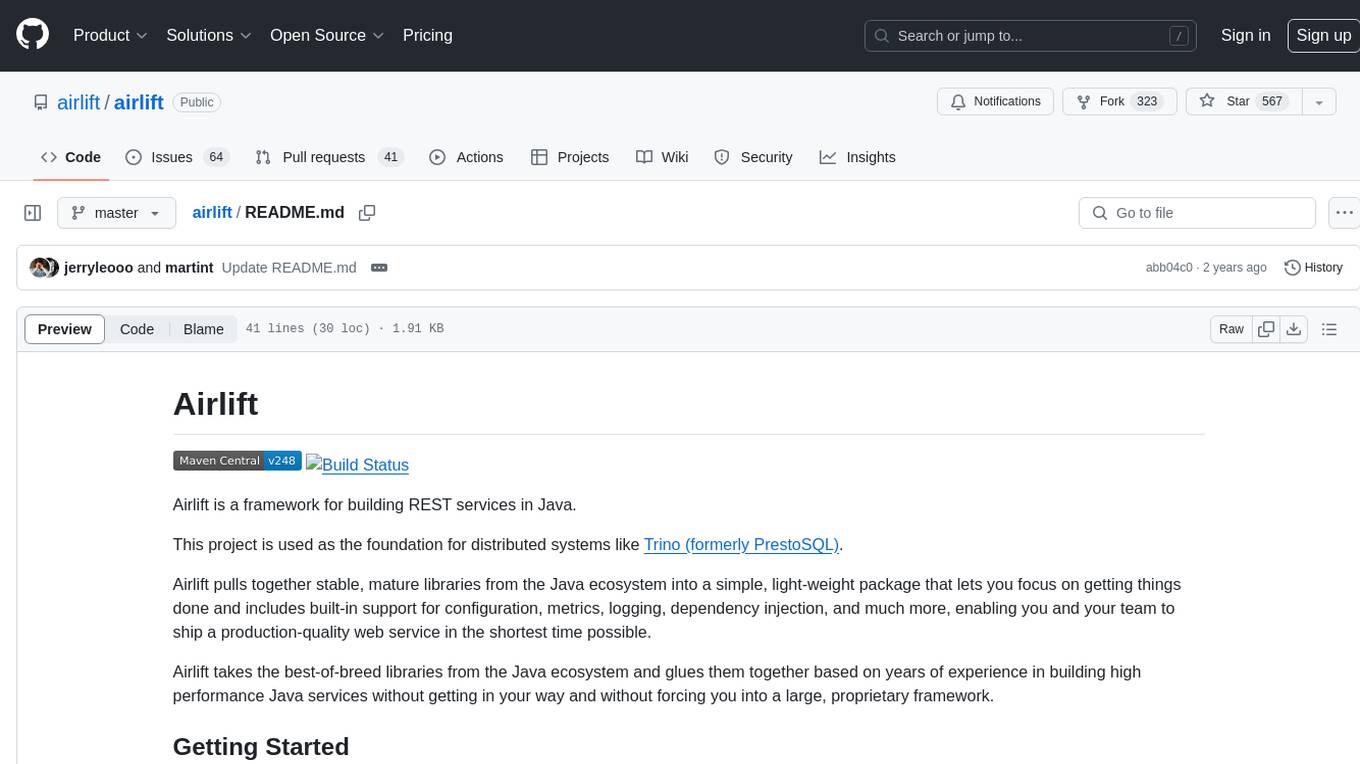Expand the Open Source menu
The image size is (1360, 764).
click(327, 35)
